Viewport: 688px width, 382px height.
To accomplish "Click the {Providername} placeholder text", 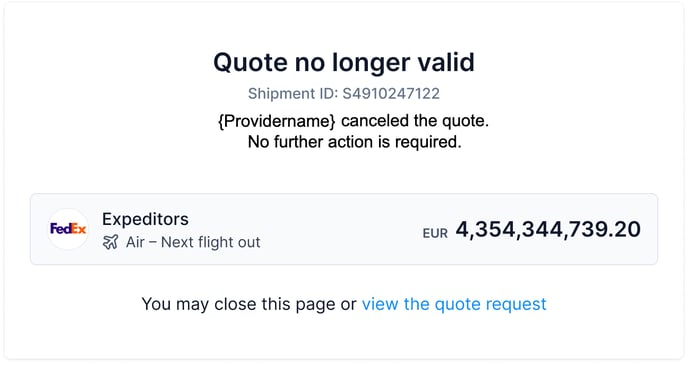I will pos(277,121).
